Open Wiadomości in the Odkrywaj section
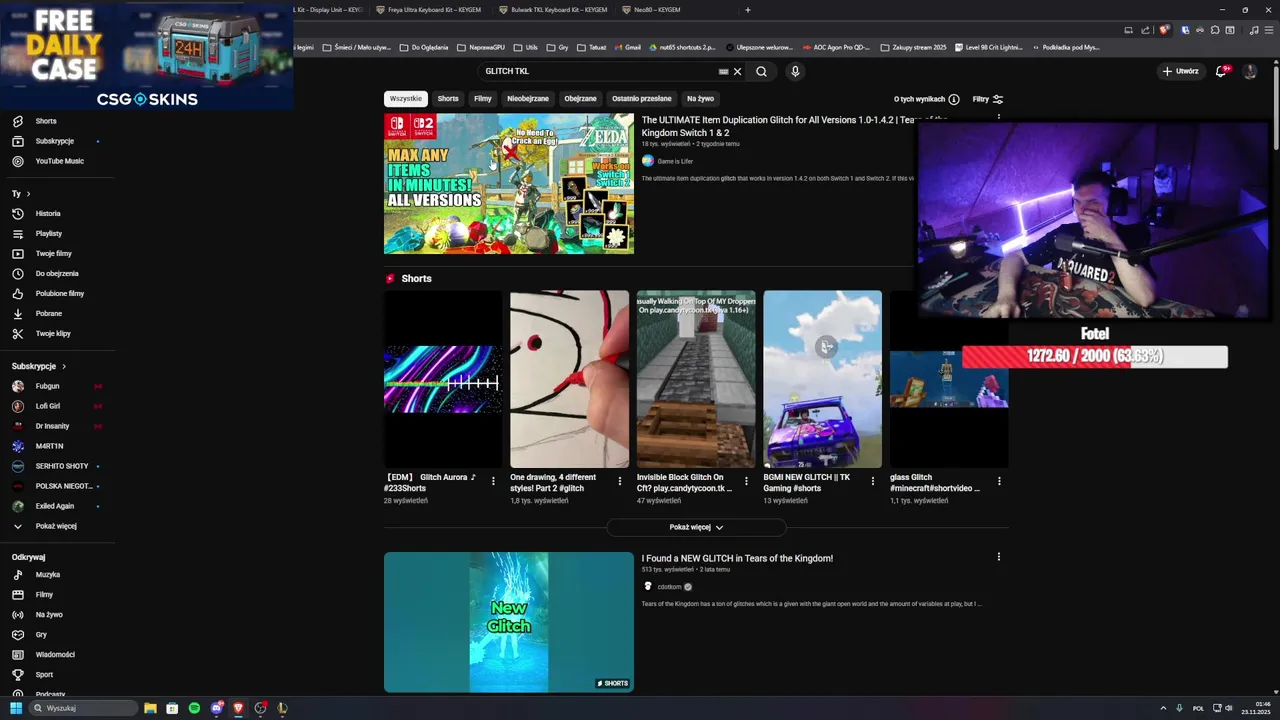 pos(55,655)
